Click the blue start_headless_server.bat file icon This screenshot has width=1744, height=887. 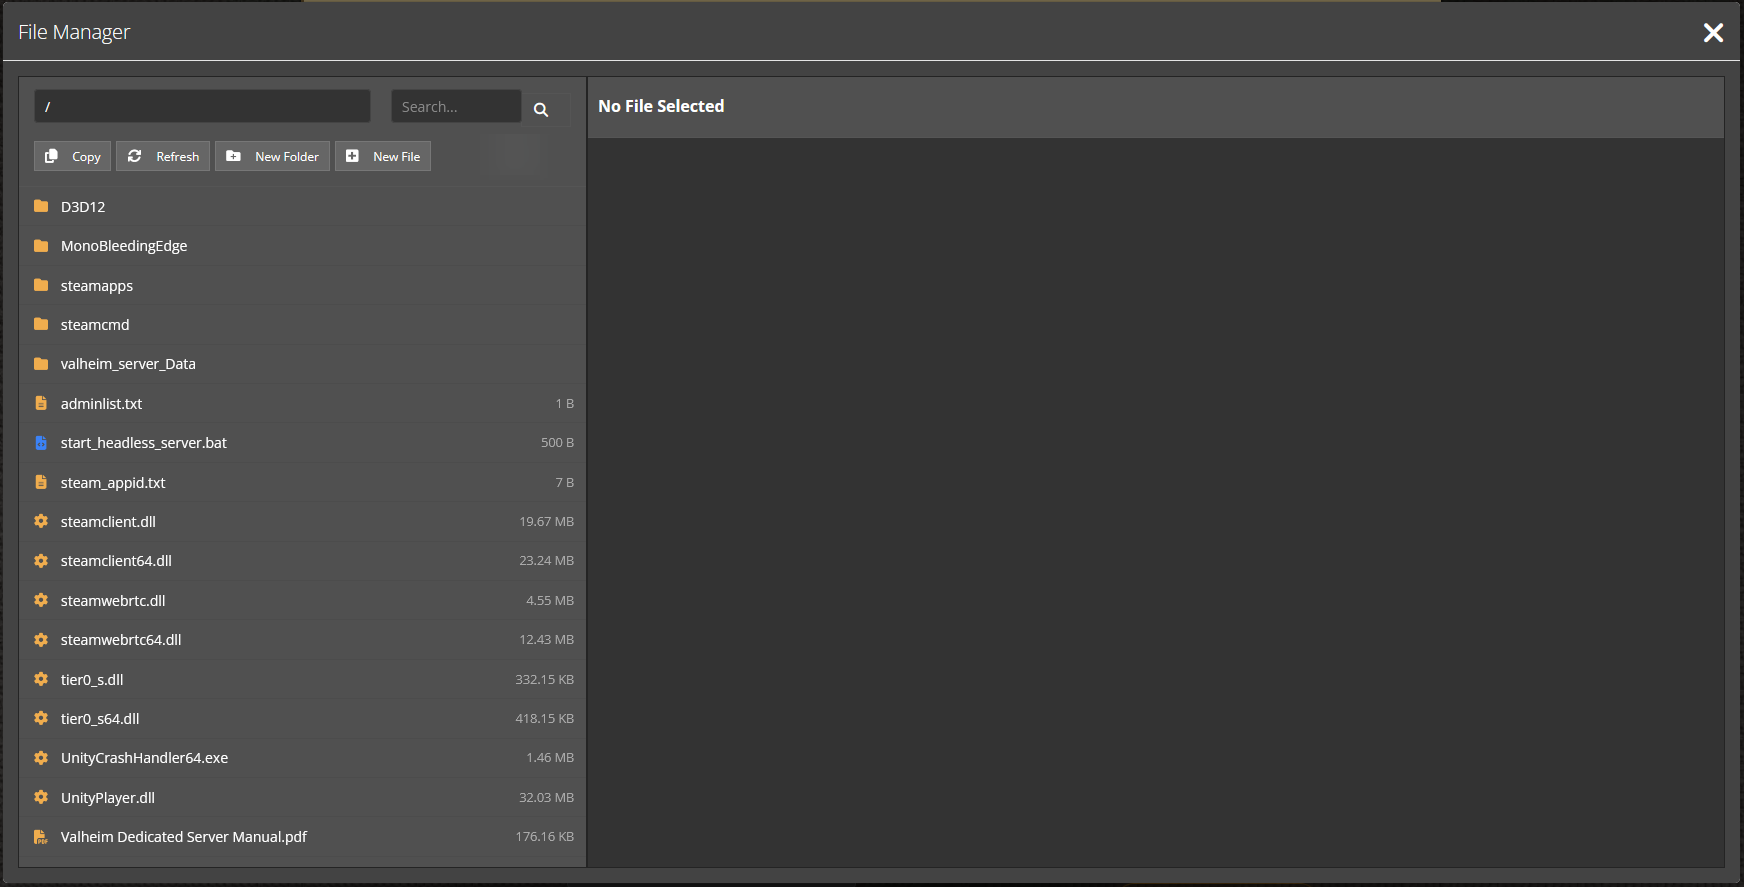tap(41, 443)
